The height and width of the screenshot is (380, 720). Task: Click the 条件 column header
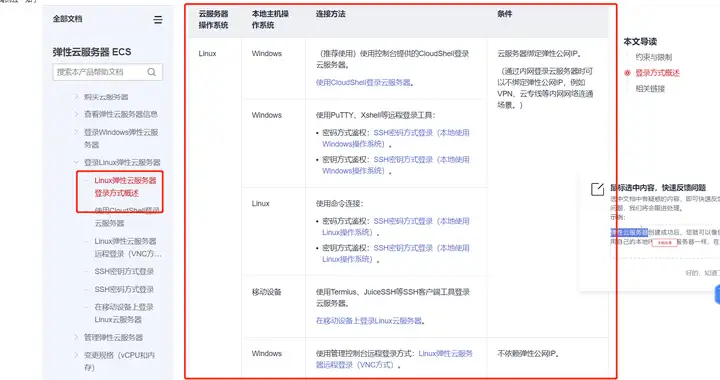505,14
